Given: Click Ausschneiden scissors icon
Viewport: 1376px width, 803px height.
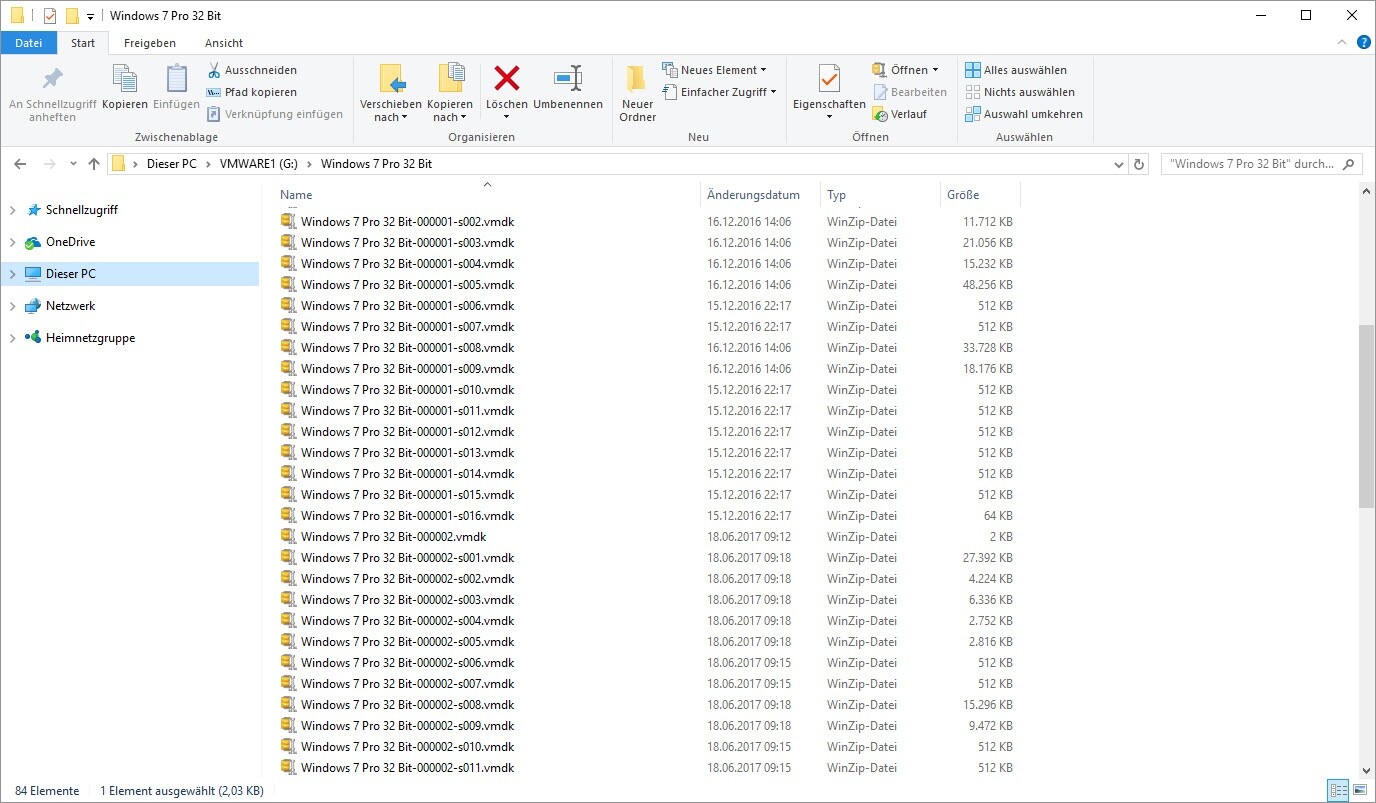Looking at the screenshot, I should pos(214,70).
